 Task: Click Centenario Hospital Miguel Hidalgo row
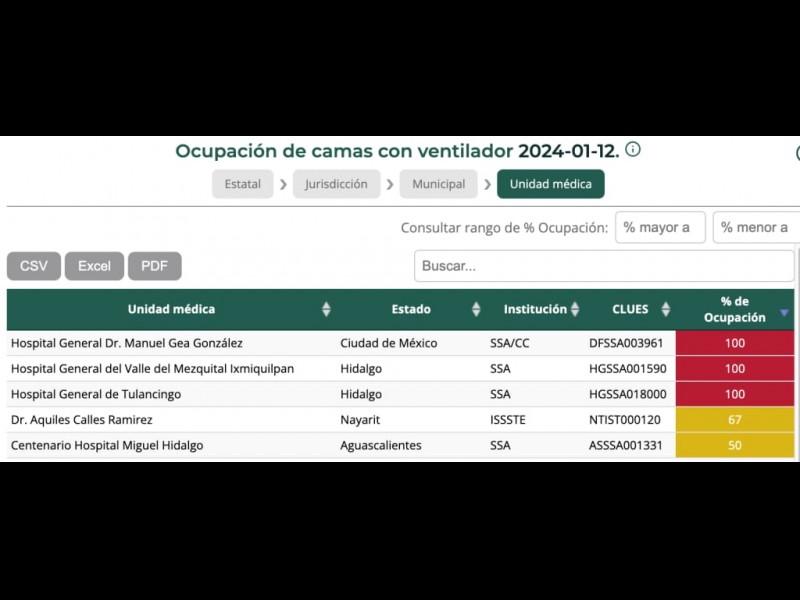107,445
